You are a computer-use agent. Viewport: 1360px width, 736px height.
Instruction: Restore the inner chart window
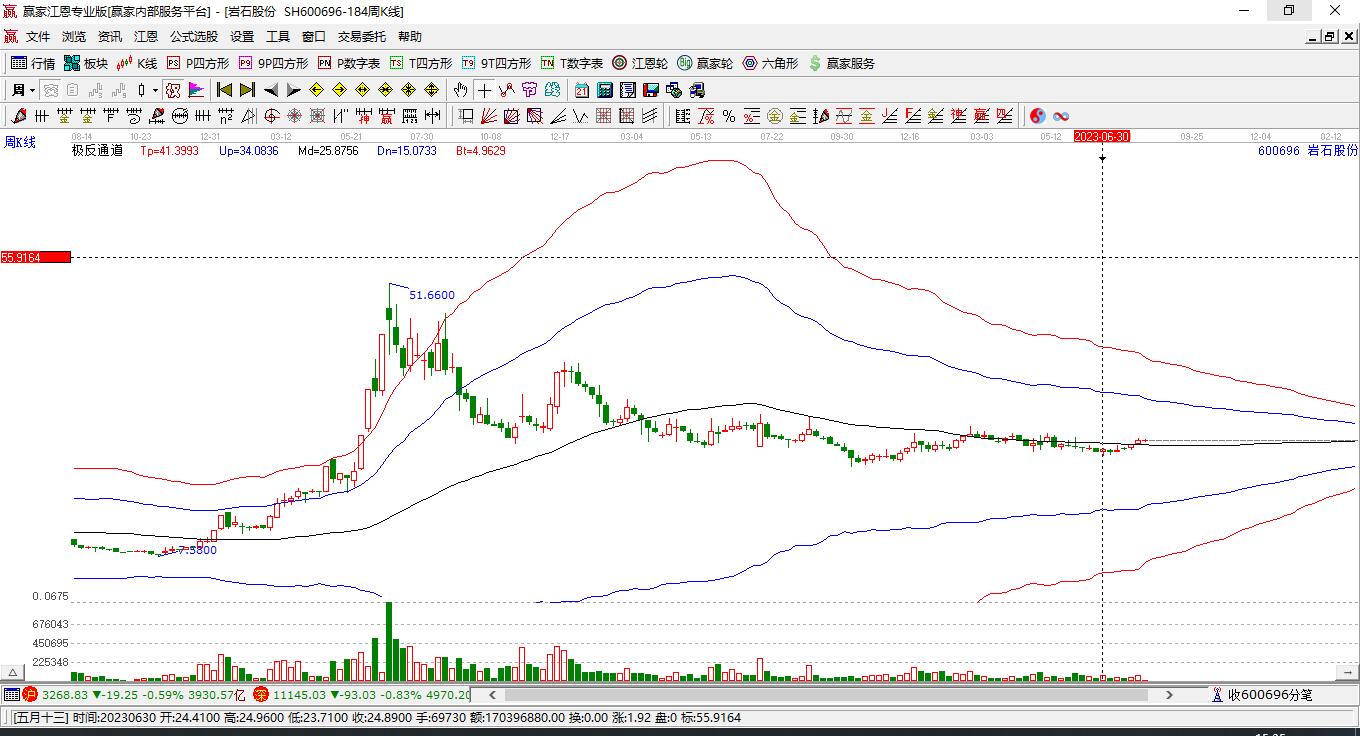tap(1329, 37)
